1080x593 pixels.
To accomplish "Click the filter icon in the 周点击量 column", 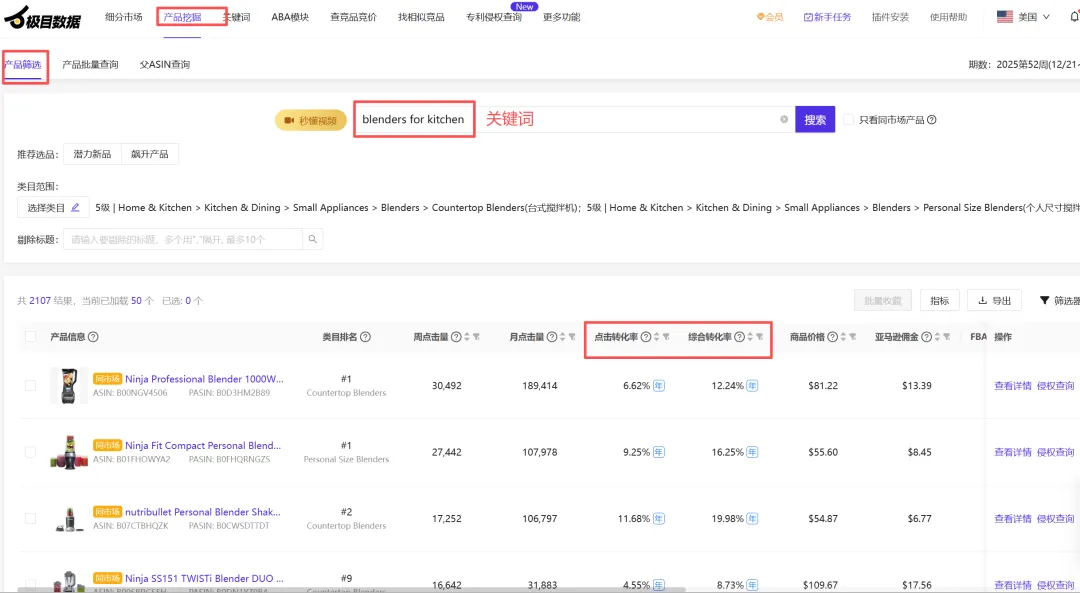I will tap(476, 337).
